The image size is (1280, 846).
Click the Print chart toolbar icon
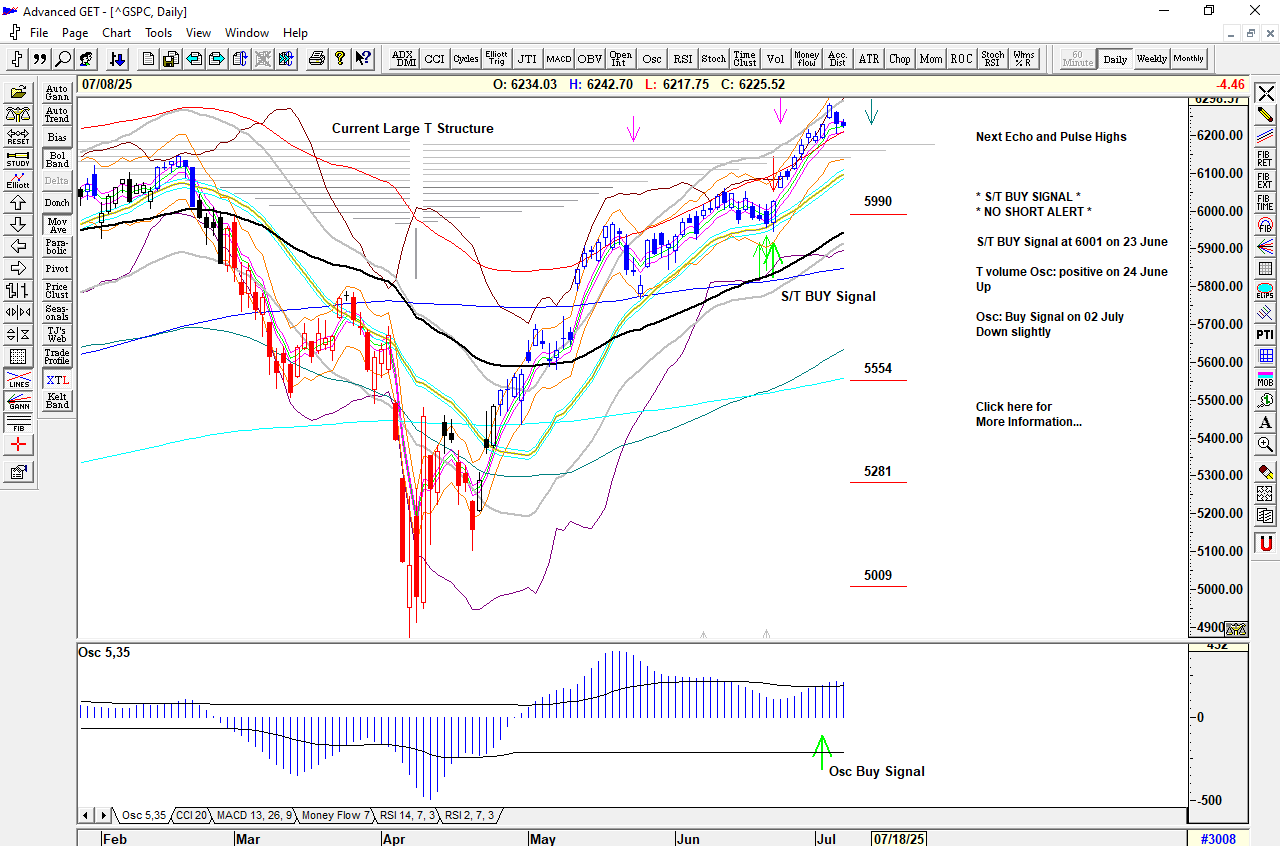coord(317,59)
